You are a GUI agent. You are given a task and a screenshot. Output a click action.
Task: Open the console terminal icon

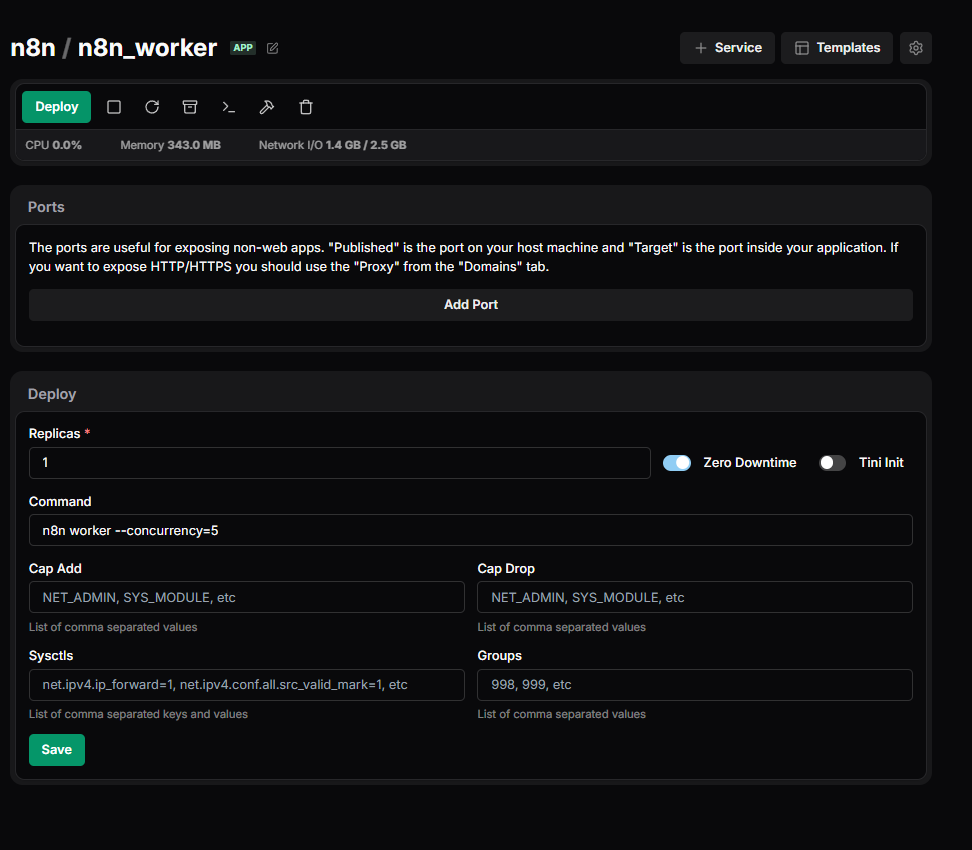point(229,107)
